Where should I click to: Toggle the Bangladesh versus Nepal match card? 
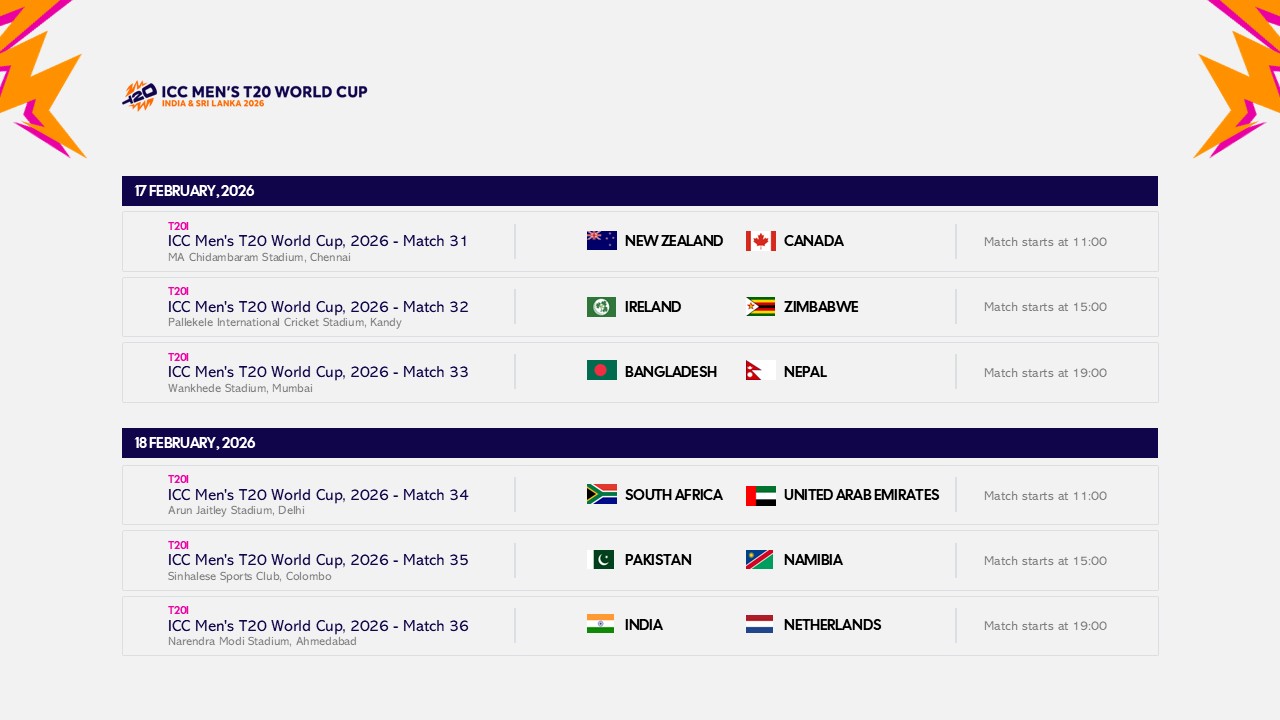tap(640, 371)
